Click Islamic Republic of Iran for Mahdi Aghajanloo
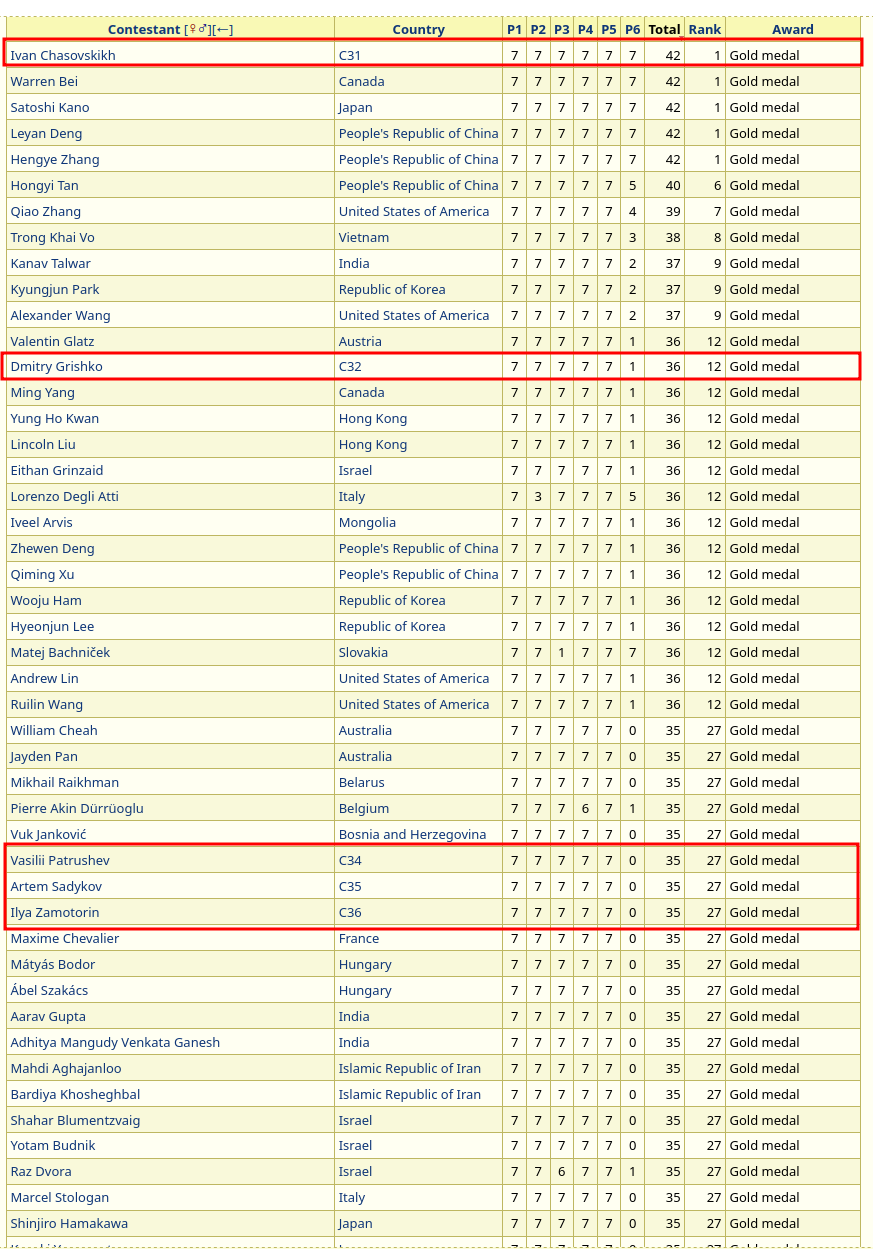This screenshot has height=1249, width=873. click(x=410, y=1068)
